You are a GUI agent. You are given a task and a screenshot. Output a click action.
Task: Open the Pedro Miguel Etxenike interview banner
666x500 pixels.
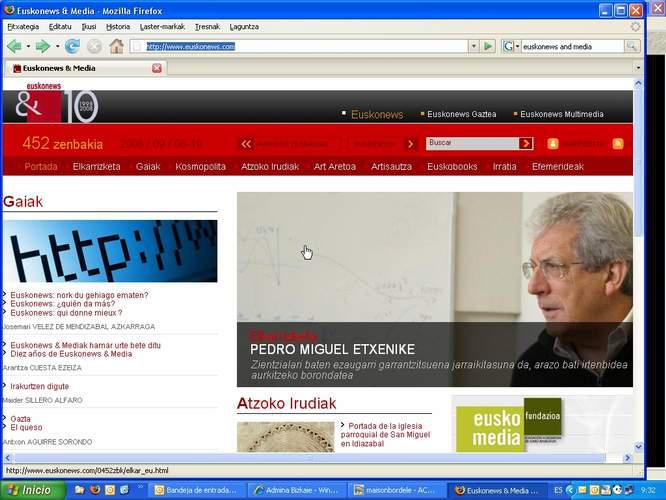(x=435, y=289)
